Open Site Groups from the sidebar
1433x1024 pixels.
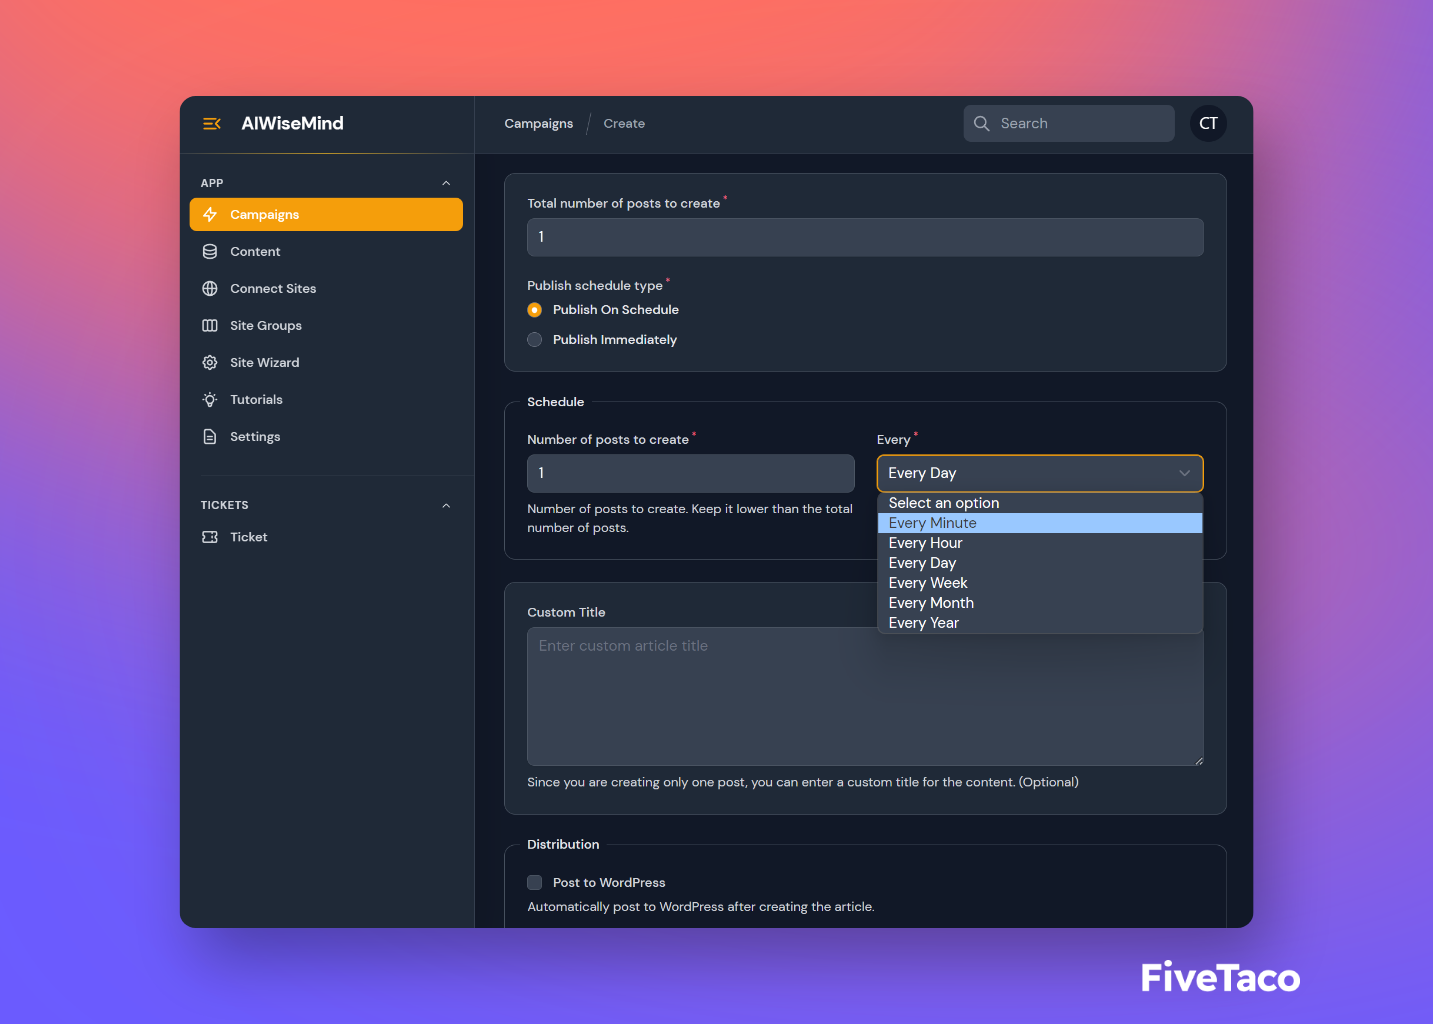point(326,326)
